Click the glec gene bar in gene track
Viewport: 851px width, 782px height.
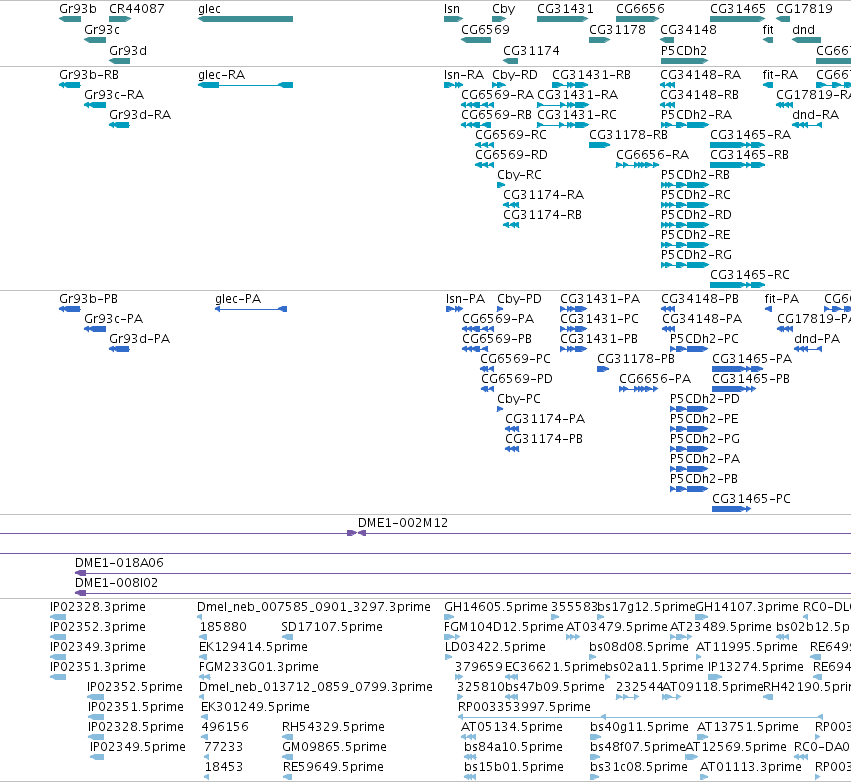[x=245, y=19]
